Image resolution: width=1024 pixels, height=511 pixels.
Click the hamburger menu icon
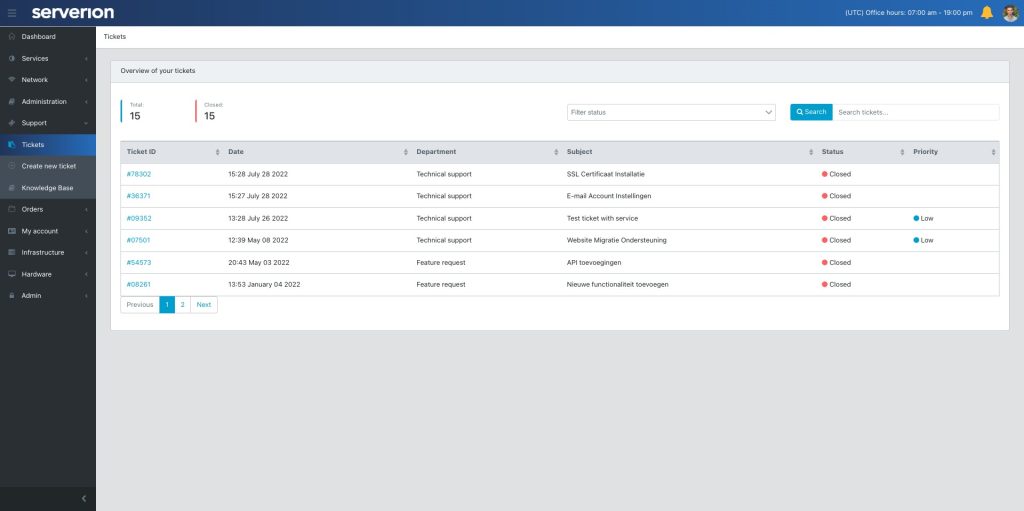[12, 13]
